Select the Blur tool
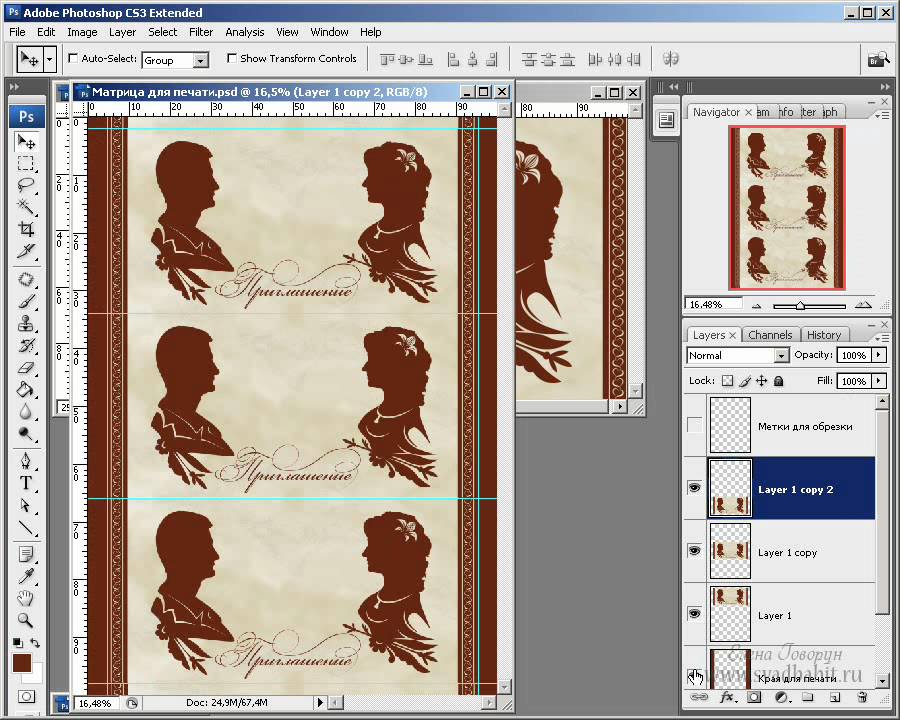 click(x=26, y=412)
